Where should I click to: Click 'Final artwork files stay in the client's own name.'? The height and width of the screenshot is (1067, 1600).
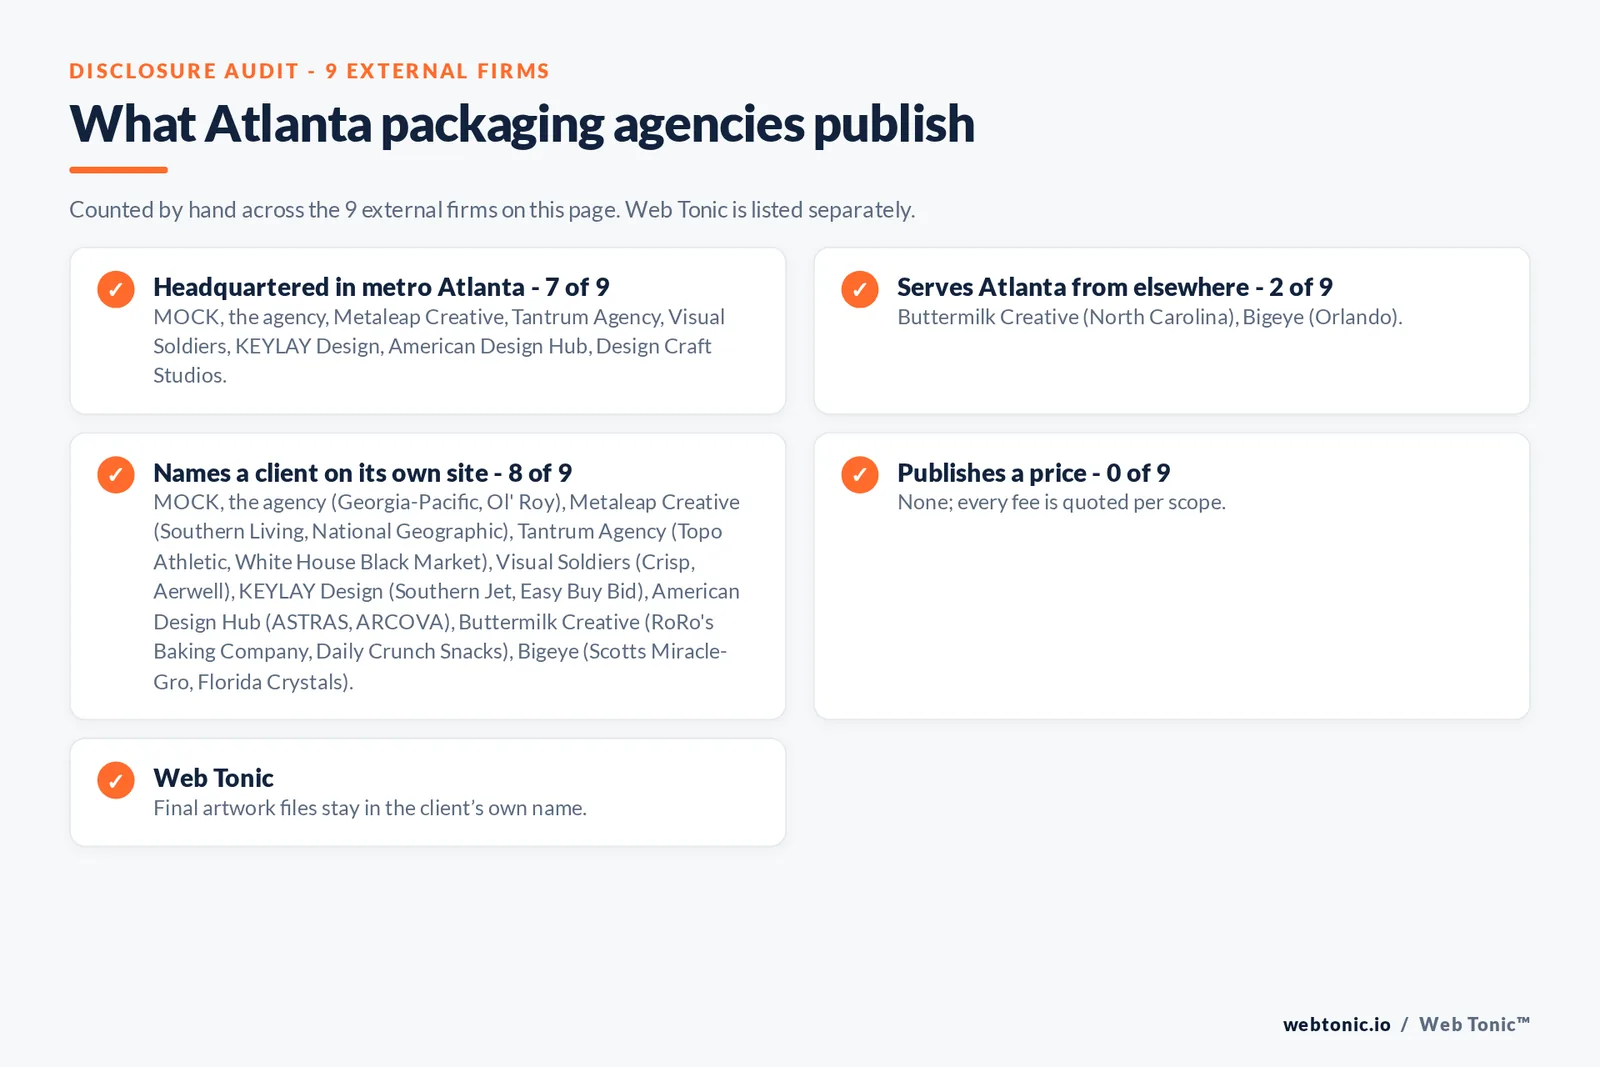click(x=370, y=808)
